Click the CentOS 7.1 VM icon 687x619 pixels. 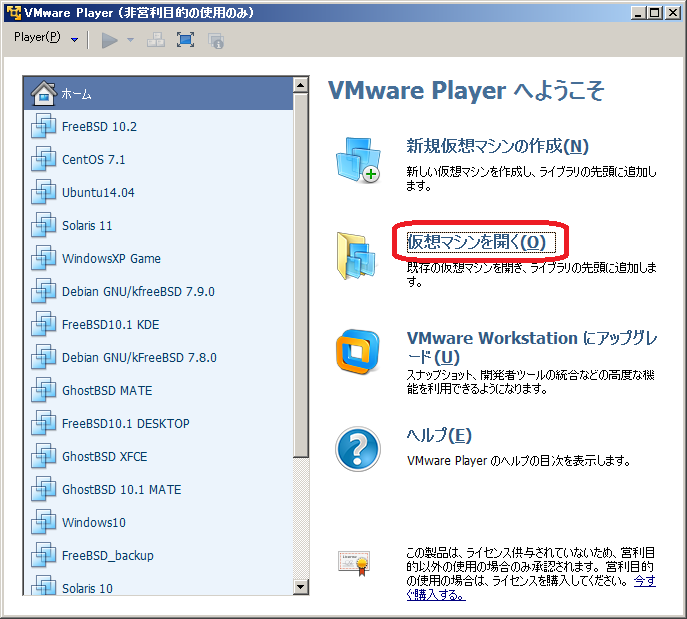pos(43,159)
